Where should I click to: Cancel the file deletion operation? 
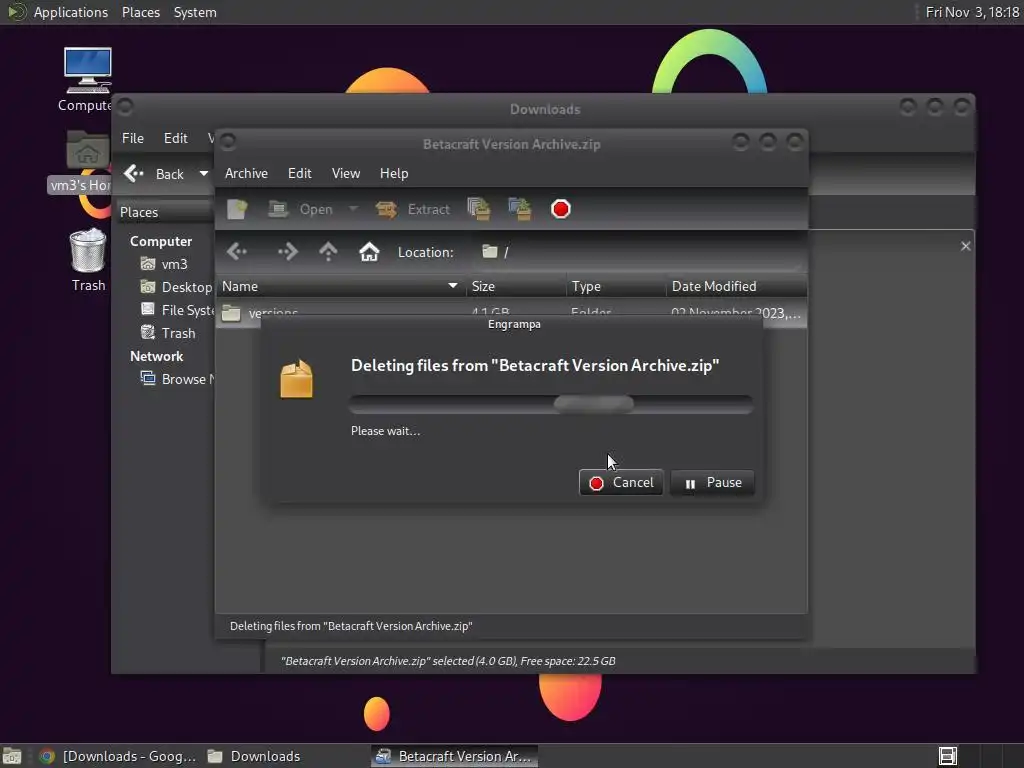(621, 483)
